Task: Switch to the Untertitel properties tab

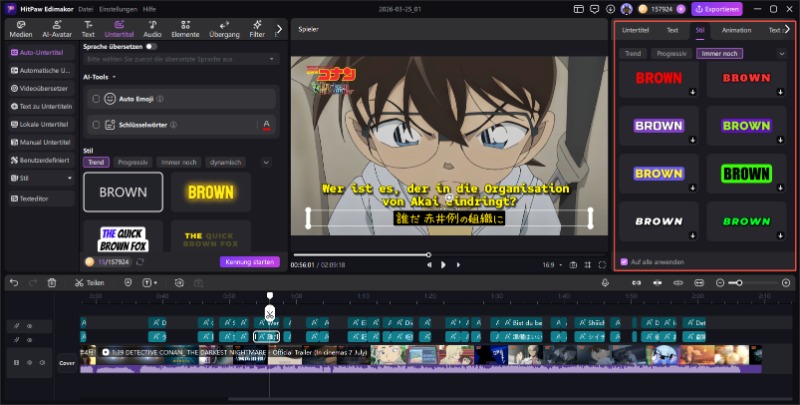Action: 635,30
